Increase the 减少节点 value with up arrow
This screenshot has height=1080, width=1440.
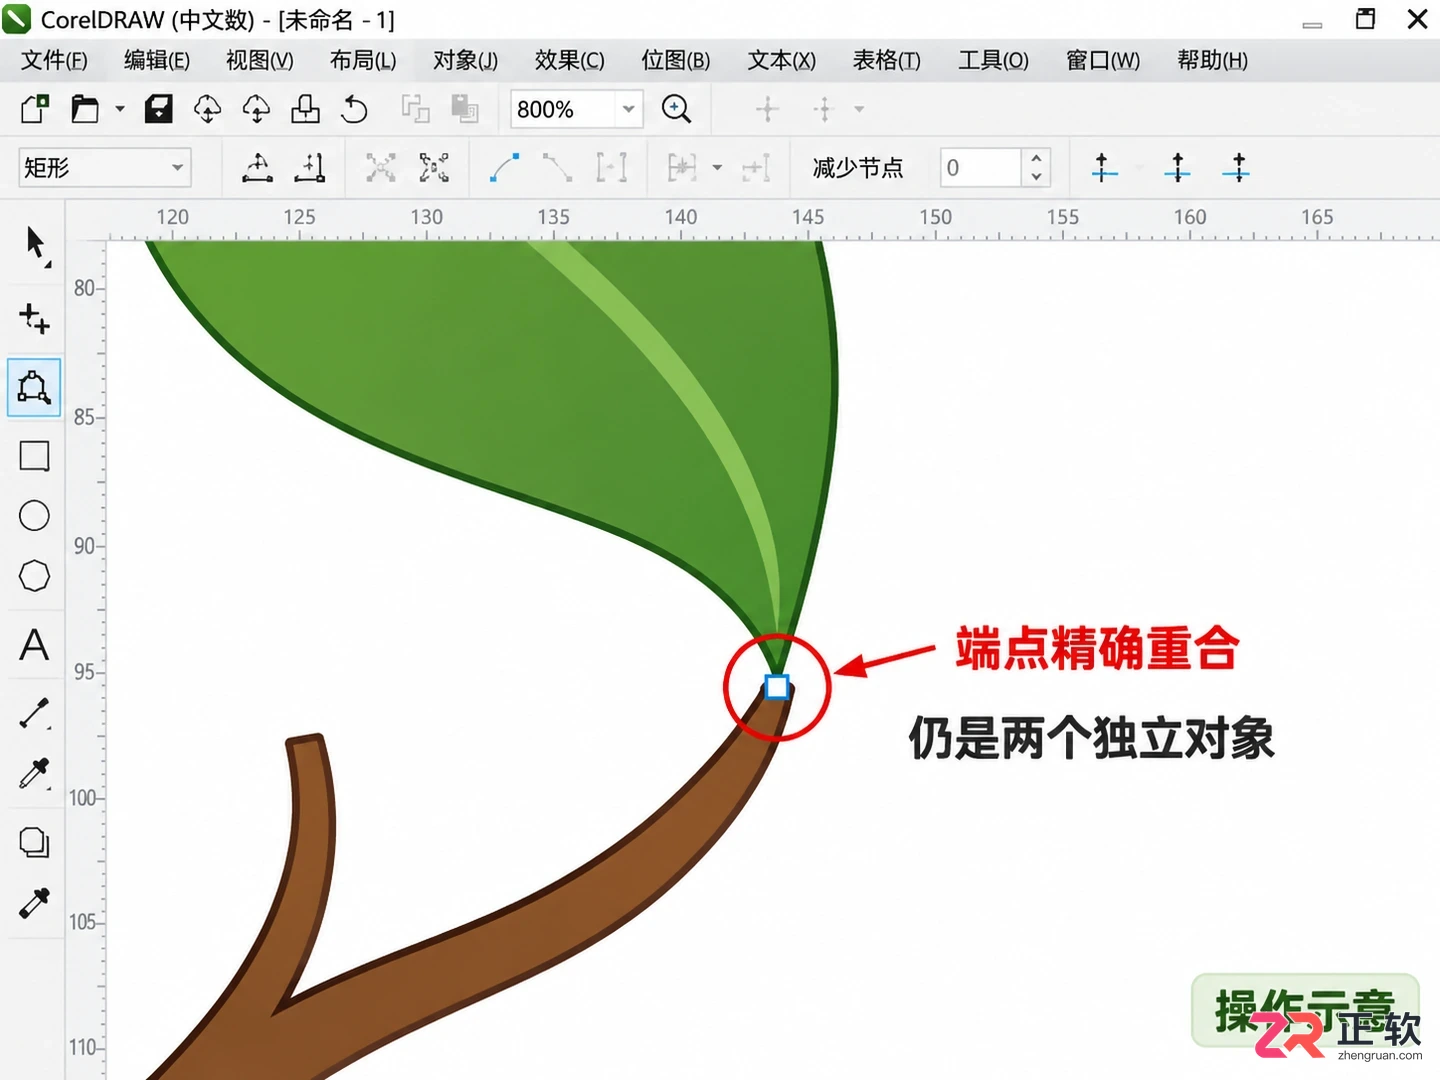(x=1036, y=158)
